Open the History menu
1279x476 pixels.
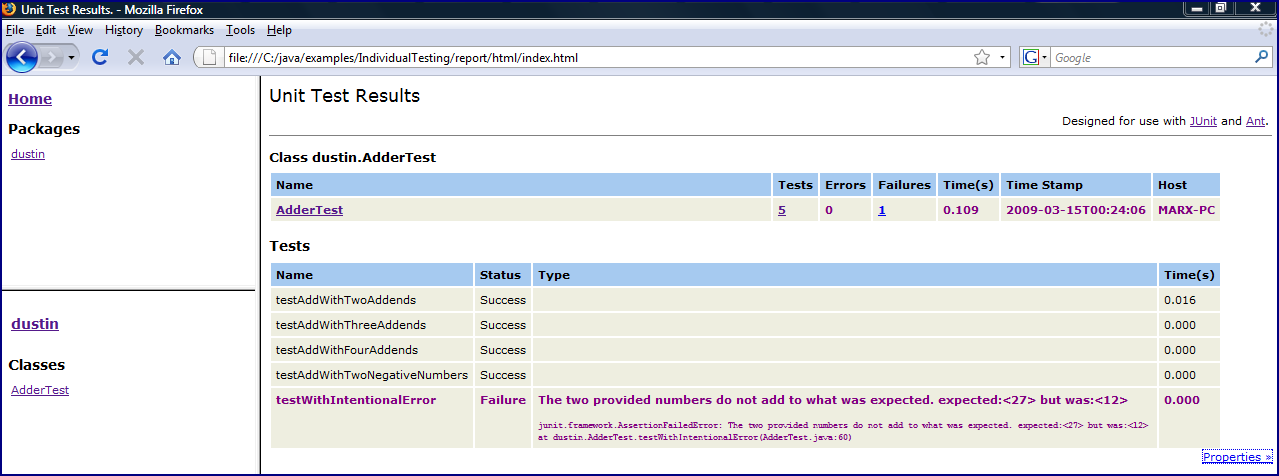tap(124, 30)
